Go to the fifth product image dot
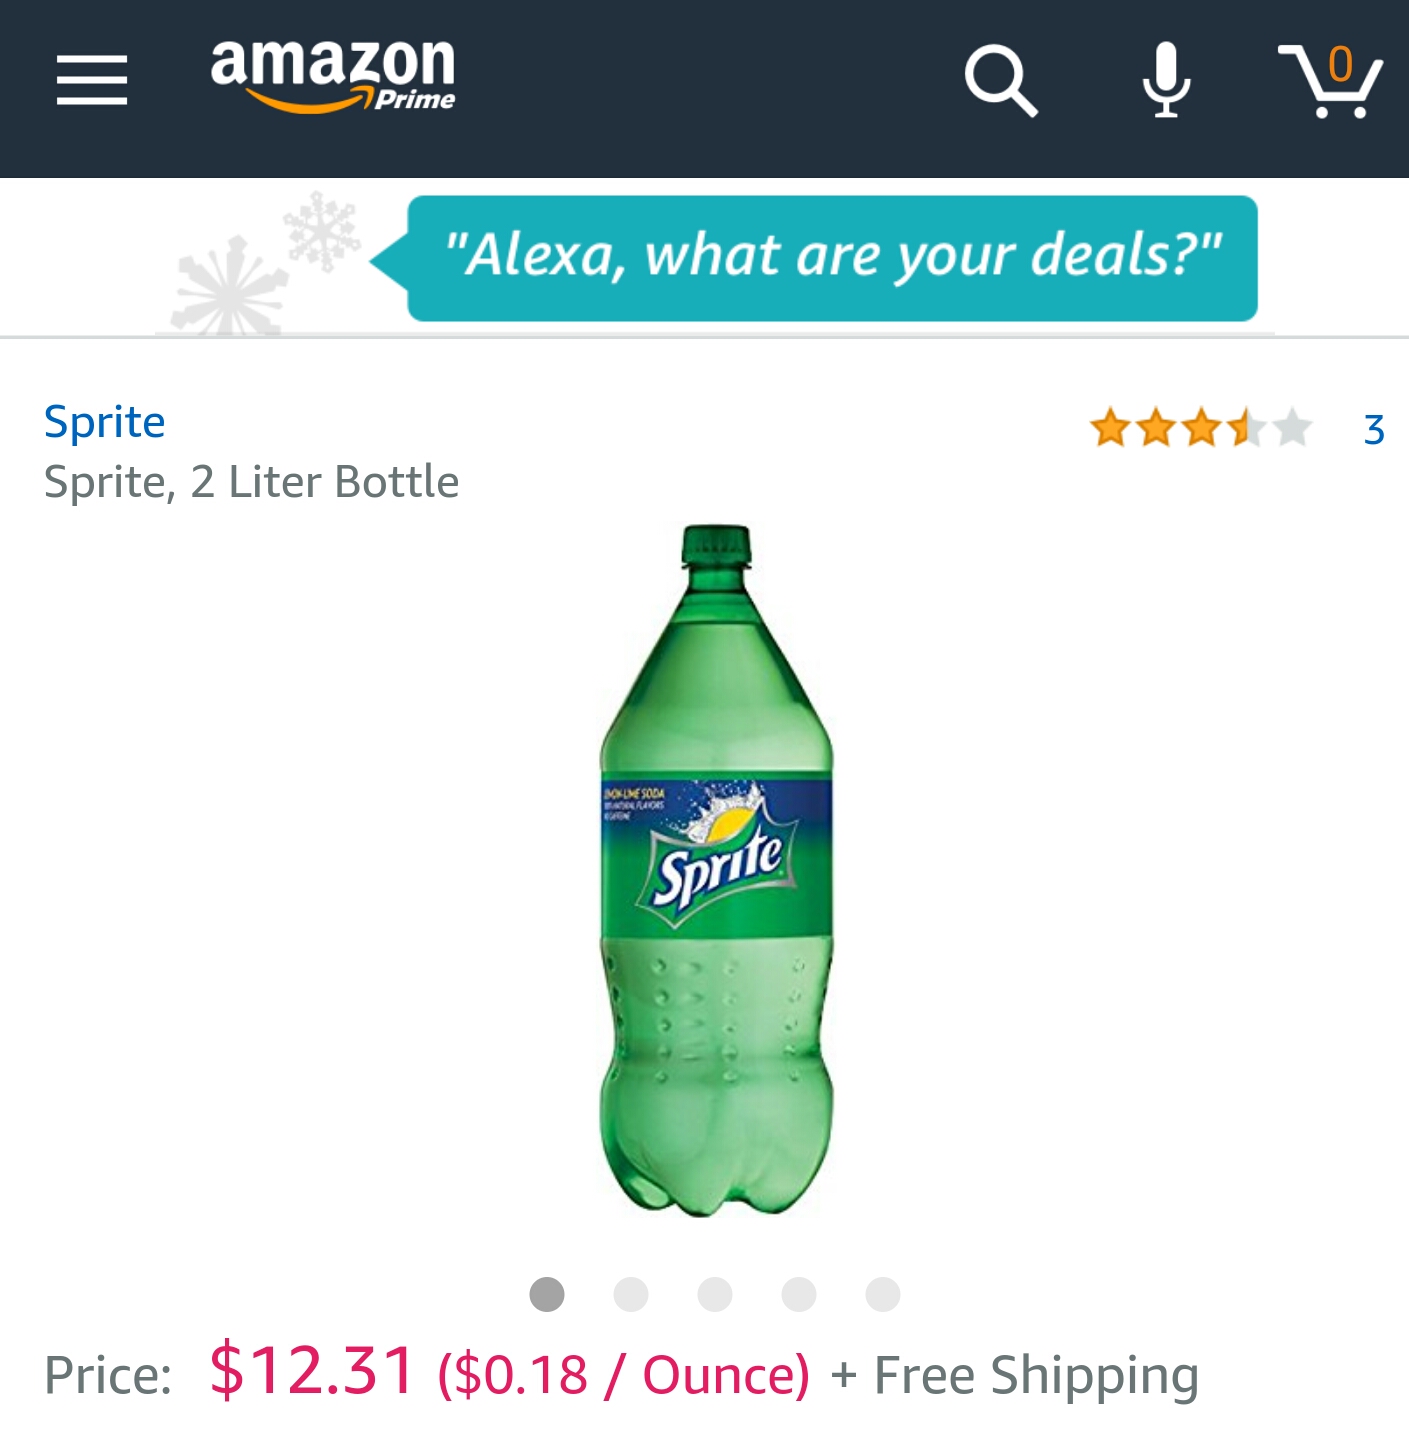The width and height of the screenshot is (1409, 1450). (883, 1294)
